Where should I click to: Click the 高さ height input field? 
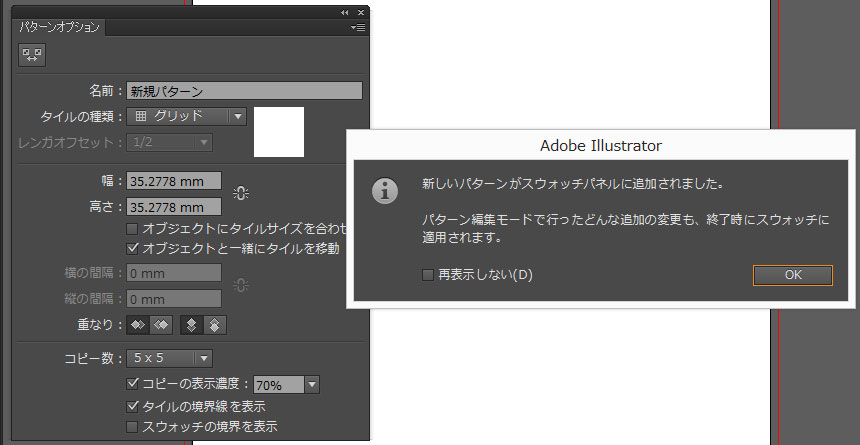click(x=174, y=207)
